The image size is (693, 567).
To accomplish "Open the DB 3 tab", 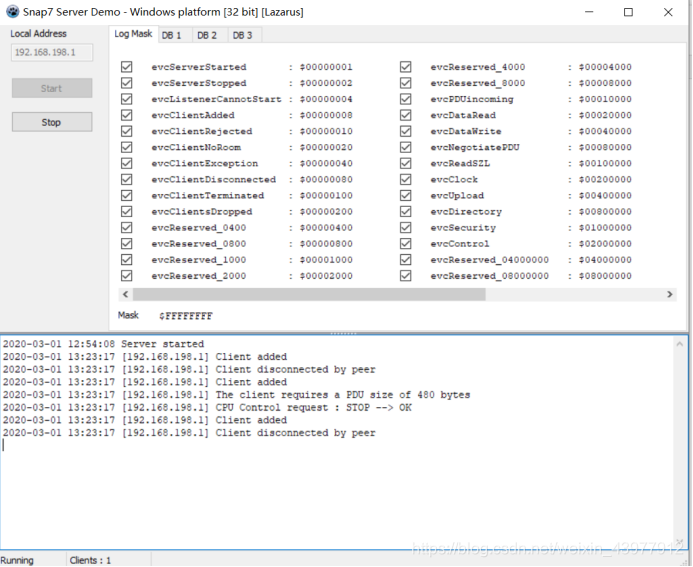I will click(x=242, y=35).
